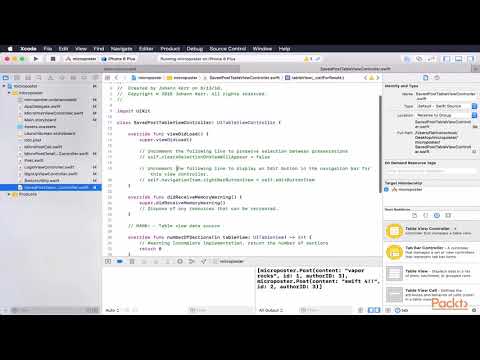Open the Source Control menu

tap(228, 49)
